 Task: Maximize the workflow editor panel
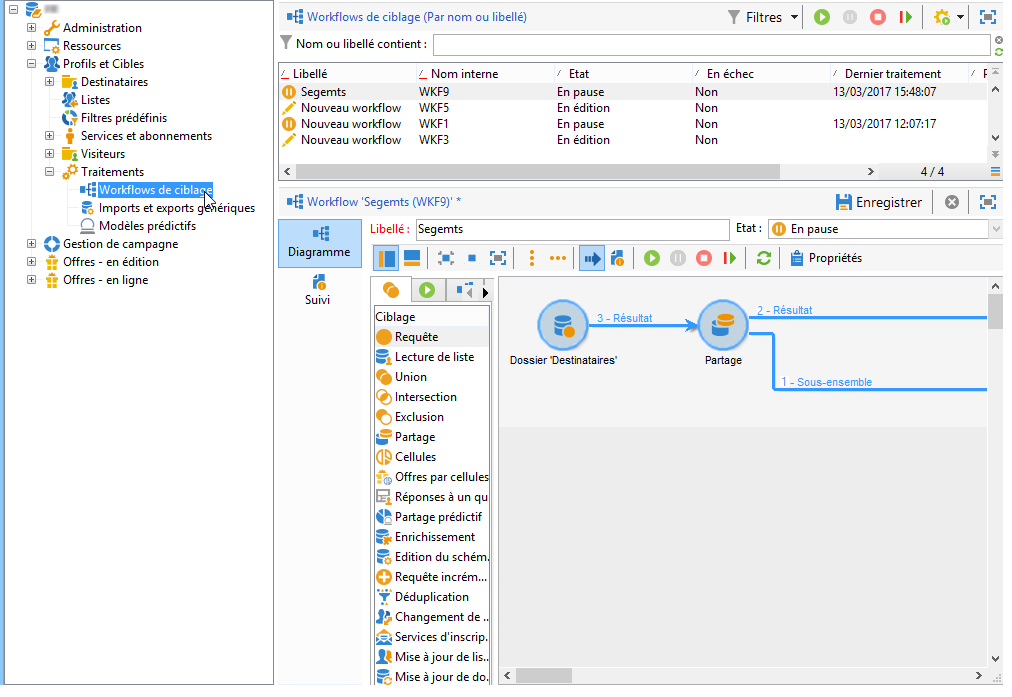click(x=987, y=203)
